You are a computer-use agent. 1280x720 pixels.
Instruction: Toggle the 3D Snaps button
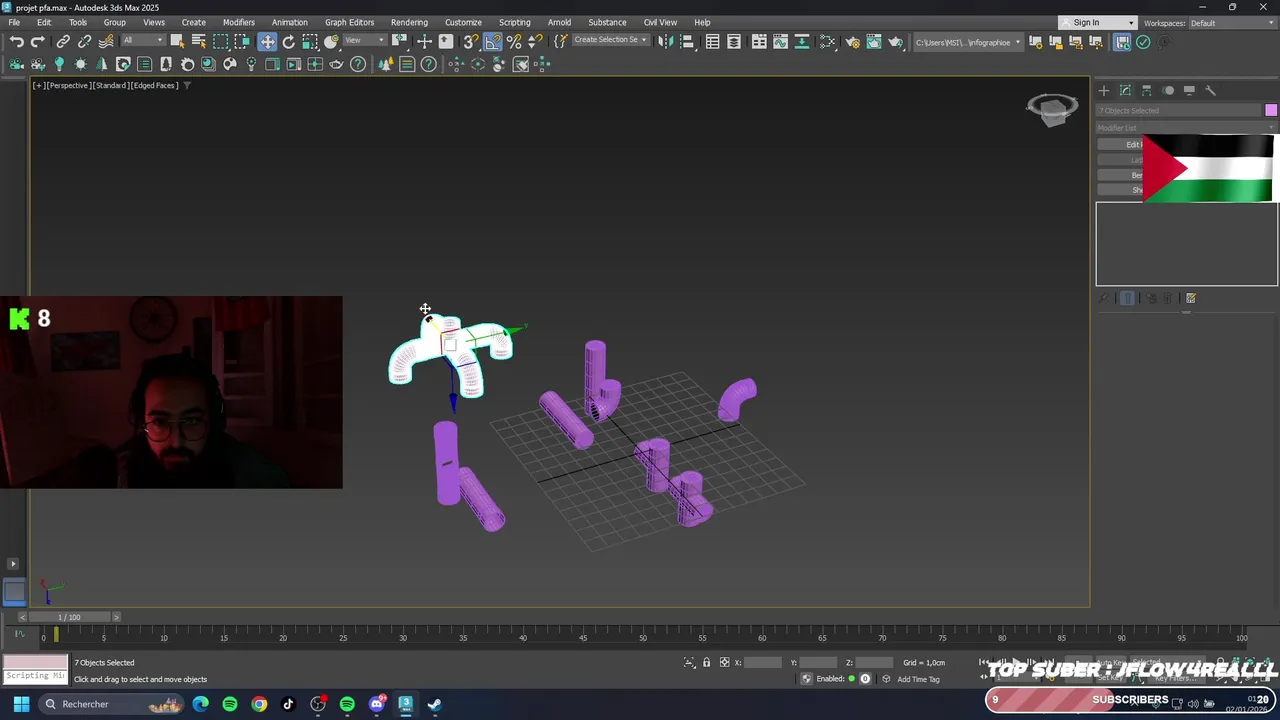click(x=471, y=41)
